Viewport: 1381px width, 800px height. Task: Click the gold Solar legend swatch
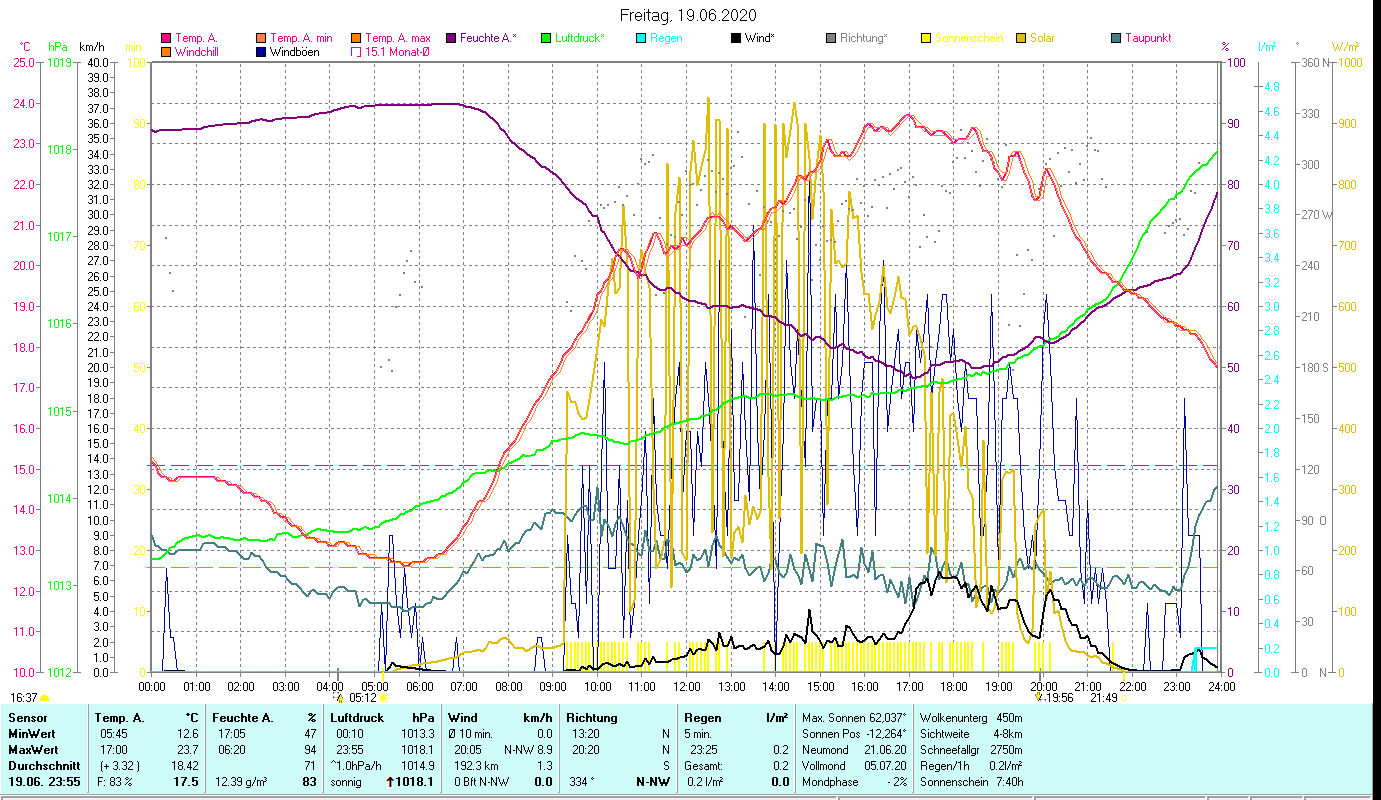point(1020,38)
